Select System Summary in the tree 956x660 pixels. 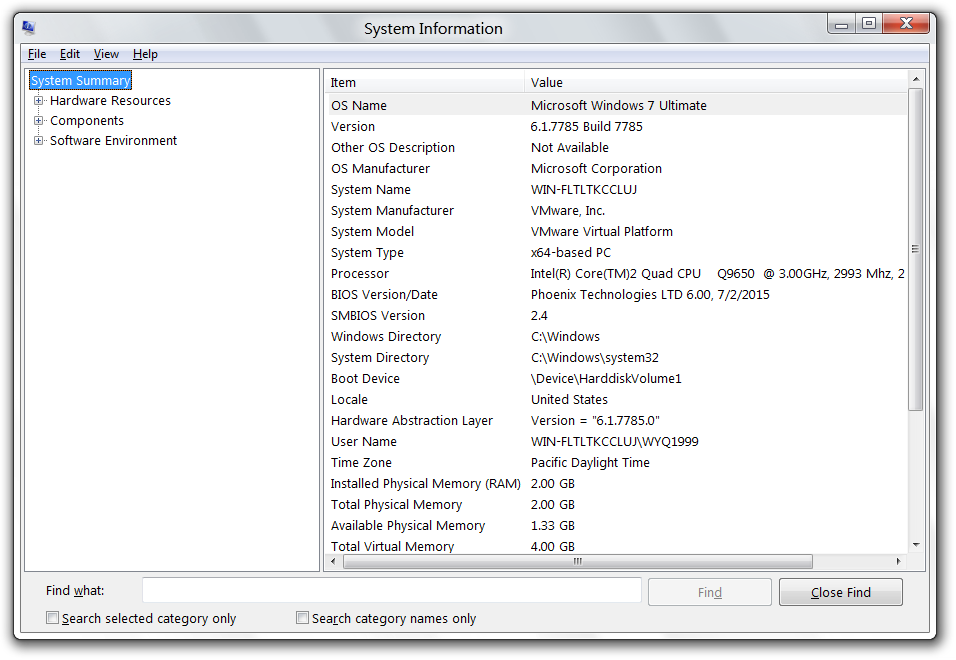point(80,81)
